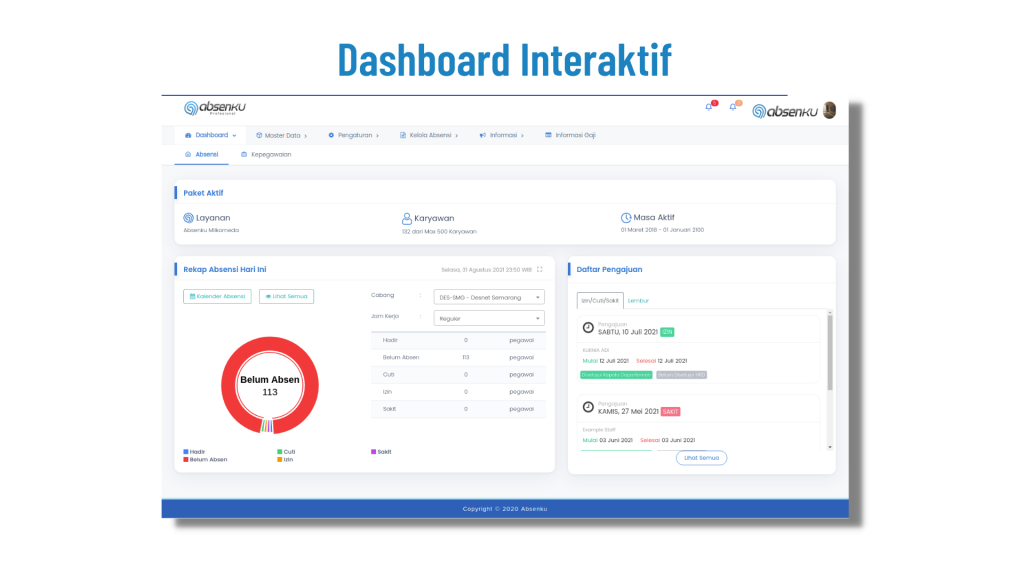Click Lihat Semua button under Daftar Pengajuan
Screen dimensions: 1024x576
tap(701, 457)
